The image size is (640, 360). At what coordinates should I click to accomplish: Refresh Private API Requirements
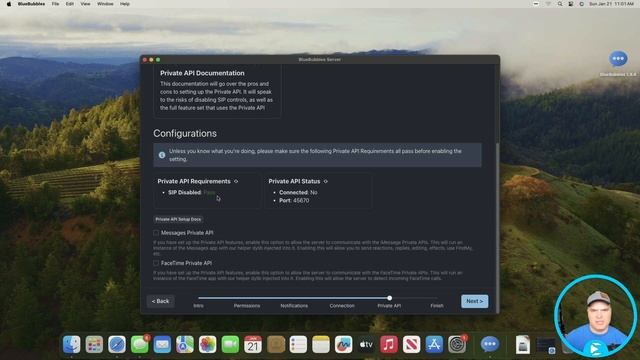click(236, 181)
